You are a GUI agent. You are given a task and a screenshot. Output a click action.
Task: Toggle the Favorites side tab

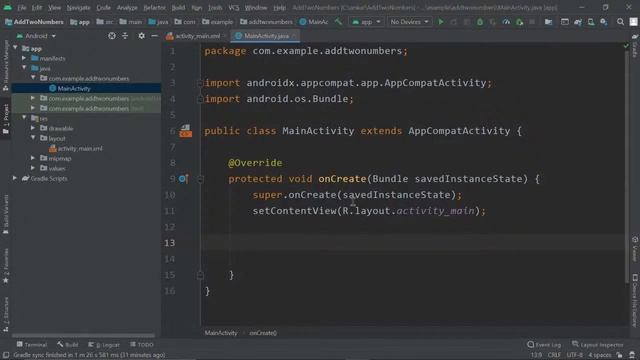click(x=6, y=265)
